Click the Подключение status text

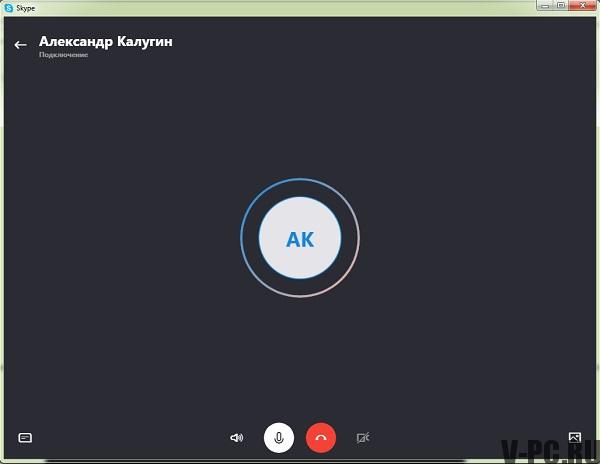[64, 55]
